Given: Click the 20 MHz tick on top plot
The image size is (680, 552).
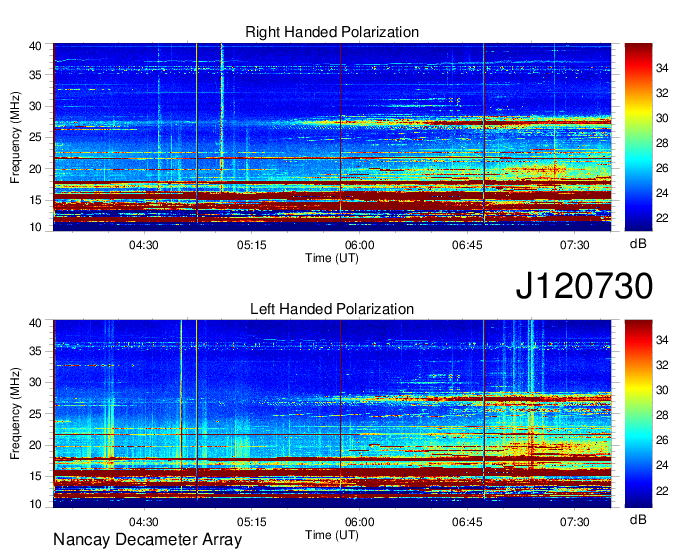Looking at the screenshot, I should point(35,169).
